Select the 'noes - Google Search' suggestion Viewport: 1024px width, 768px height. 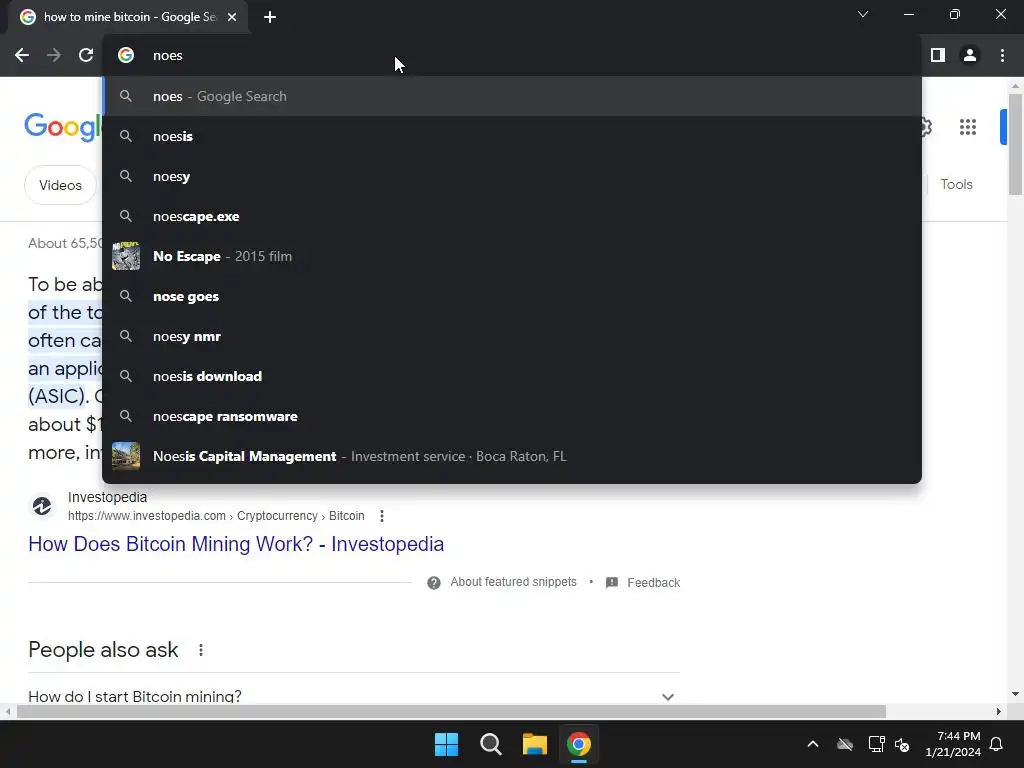point(512,96)
